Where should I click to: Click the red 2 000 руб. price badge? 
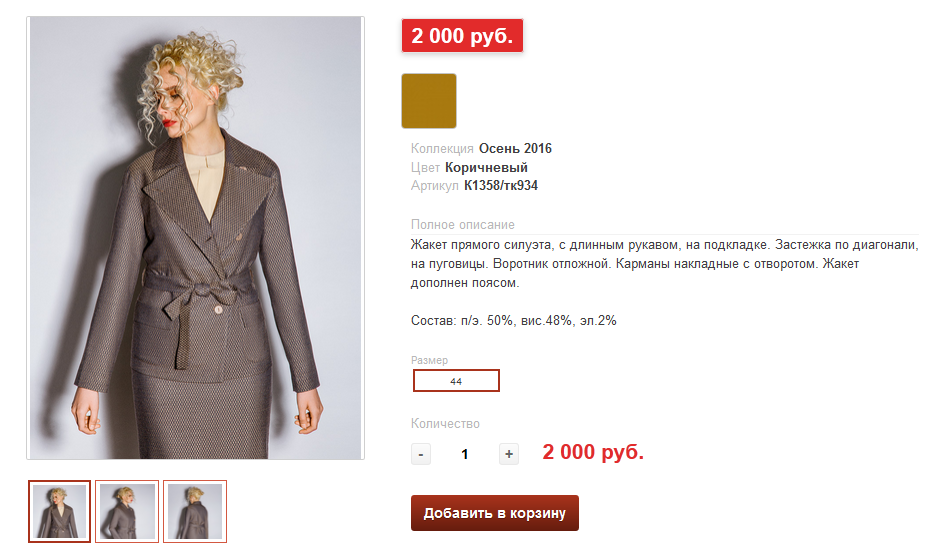(x=462, y=36)
